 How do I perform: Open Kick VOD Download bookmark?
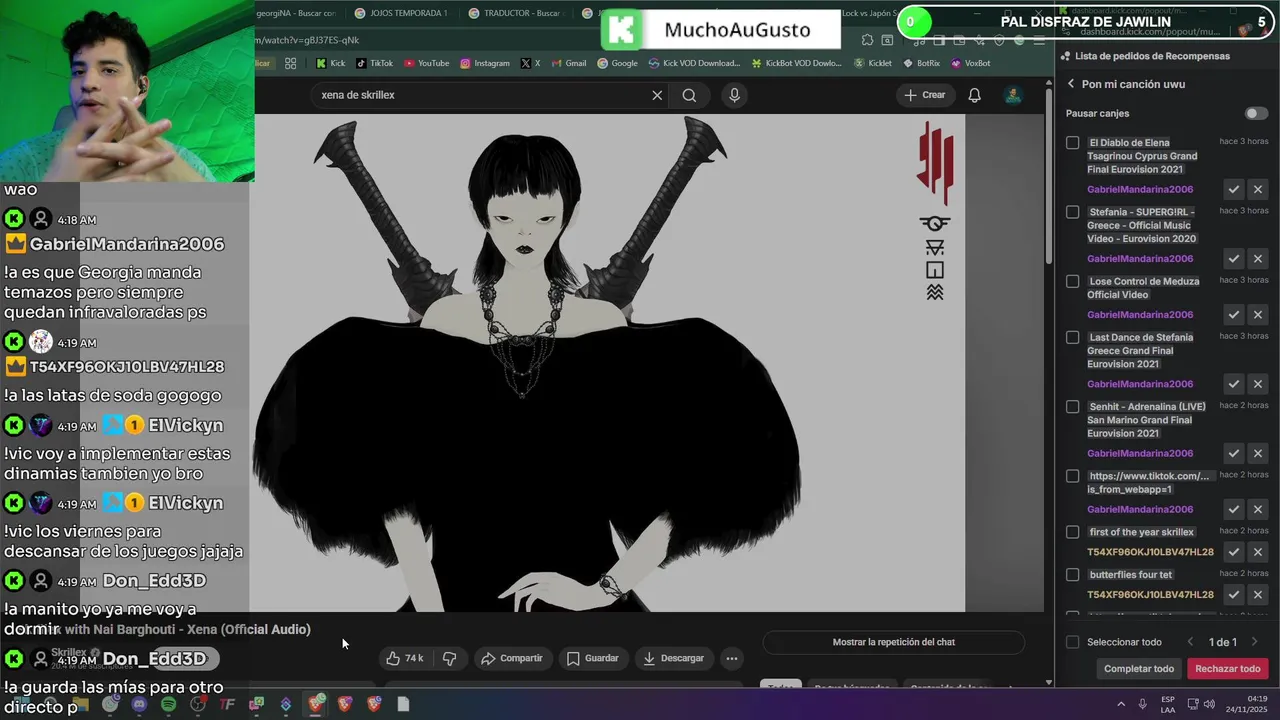(x=695, y=63)
